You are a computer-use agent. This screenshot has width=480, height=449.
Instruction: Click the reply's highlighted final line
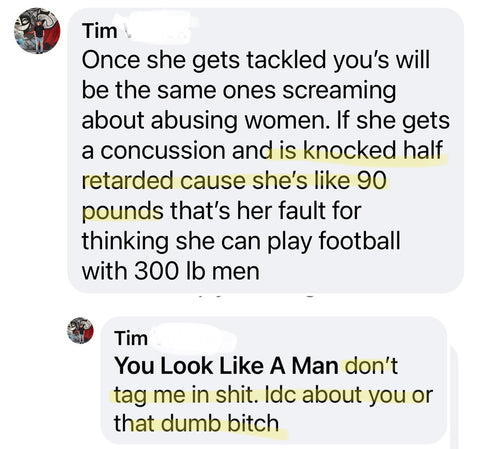pyautogui.click(x=196, y=424)
